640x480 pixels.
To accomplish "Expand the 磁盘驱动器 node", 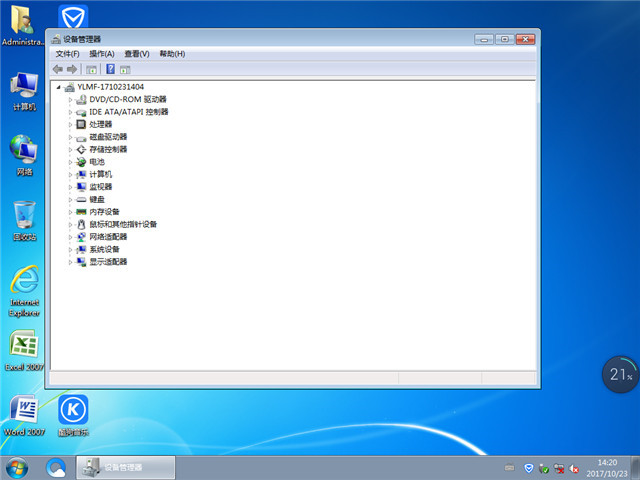I will (x=70, y=137).
